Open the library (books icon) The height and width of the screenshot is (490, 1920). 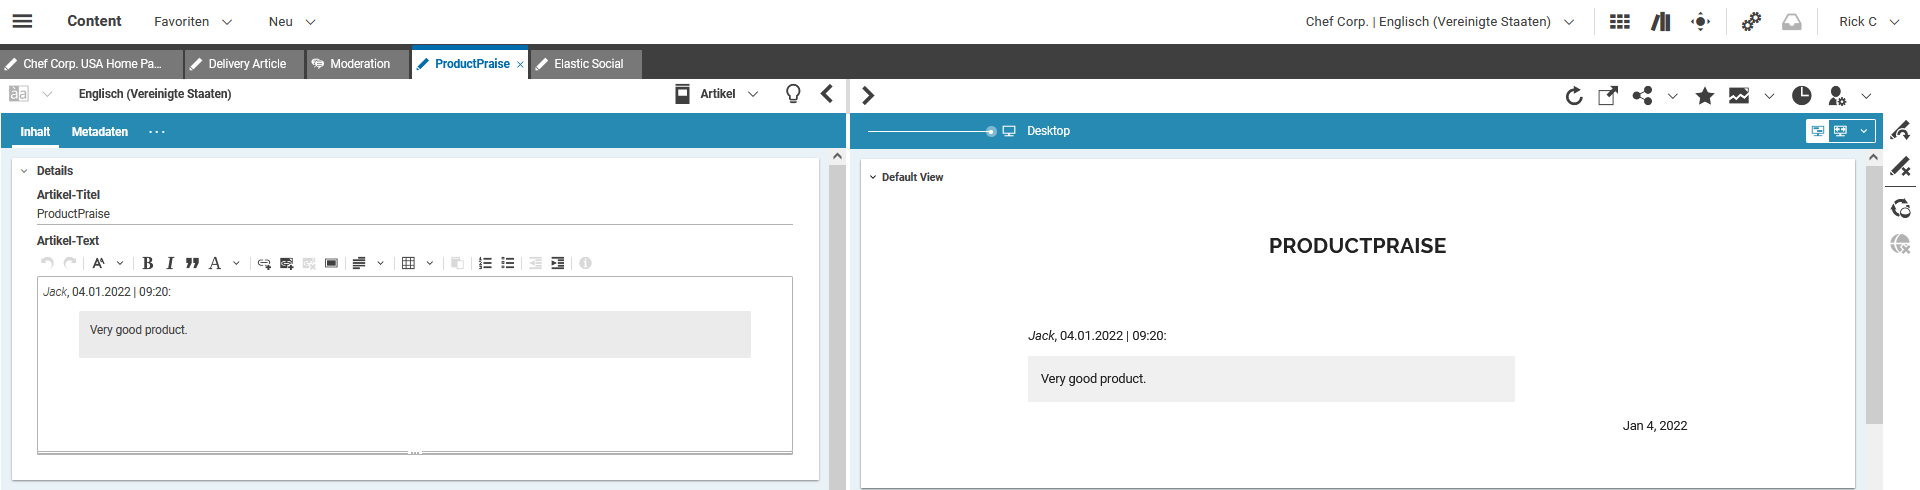pos(1661,22)
